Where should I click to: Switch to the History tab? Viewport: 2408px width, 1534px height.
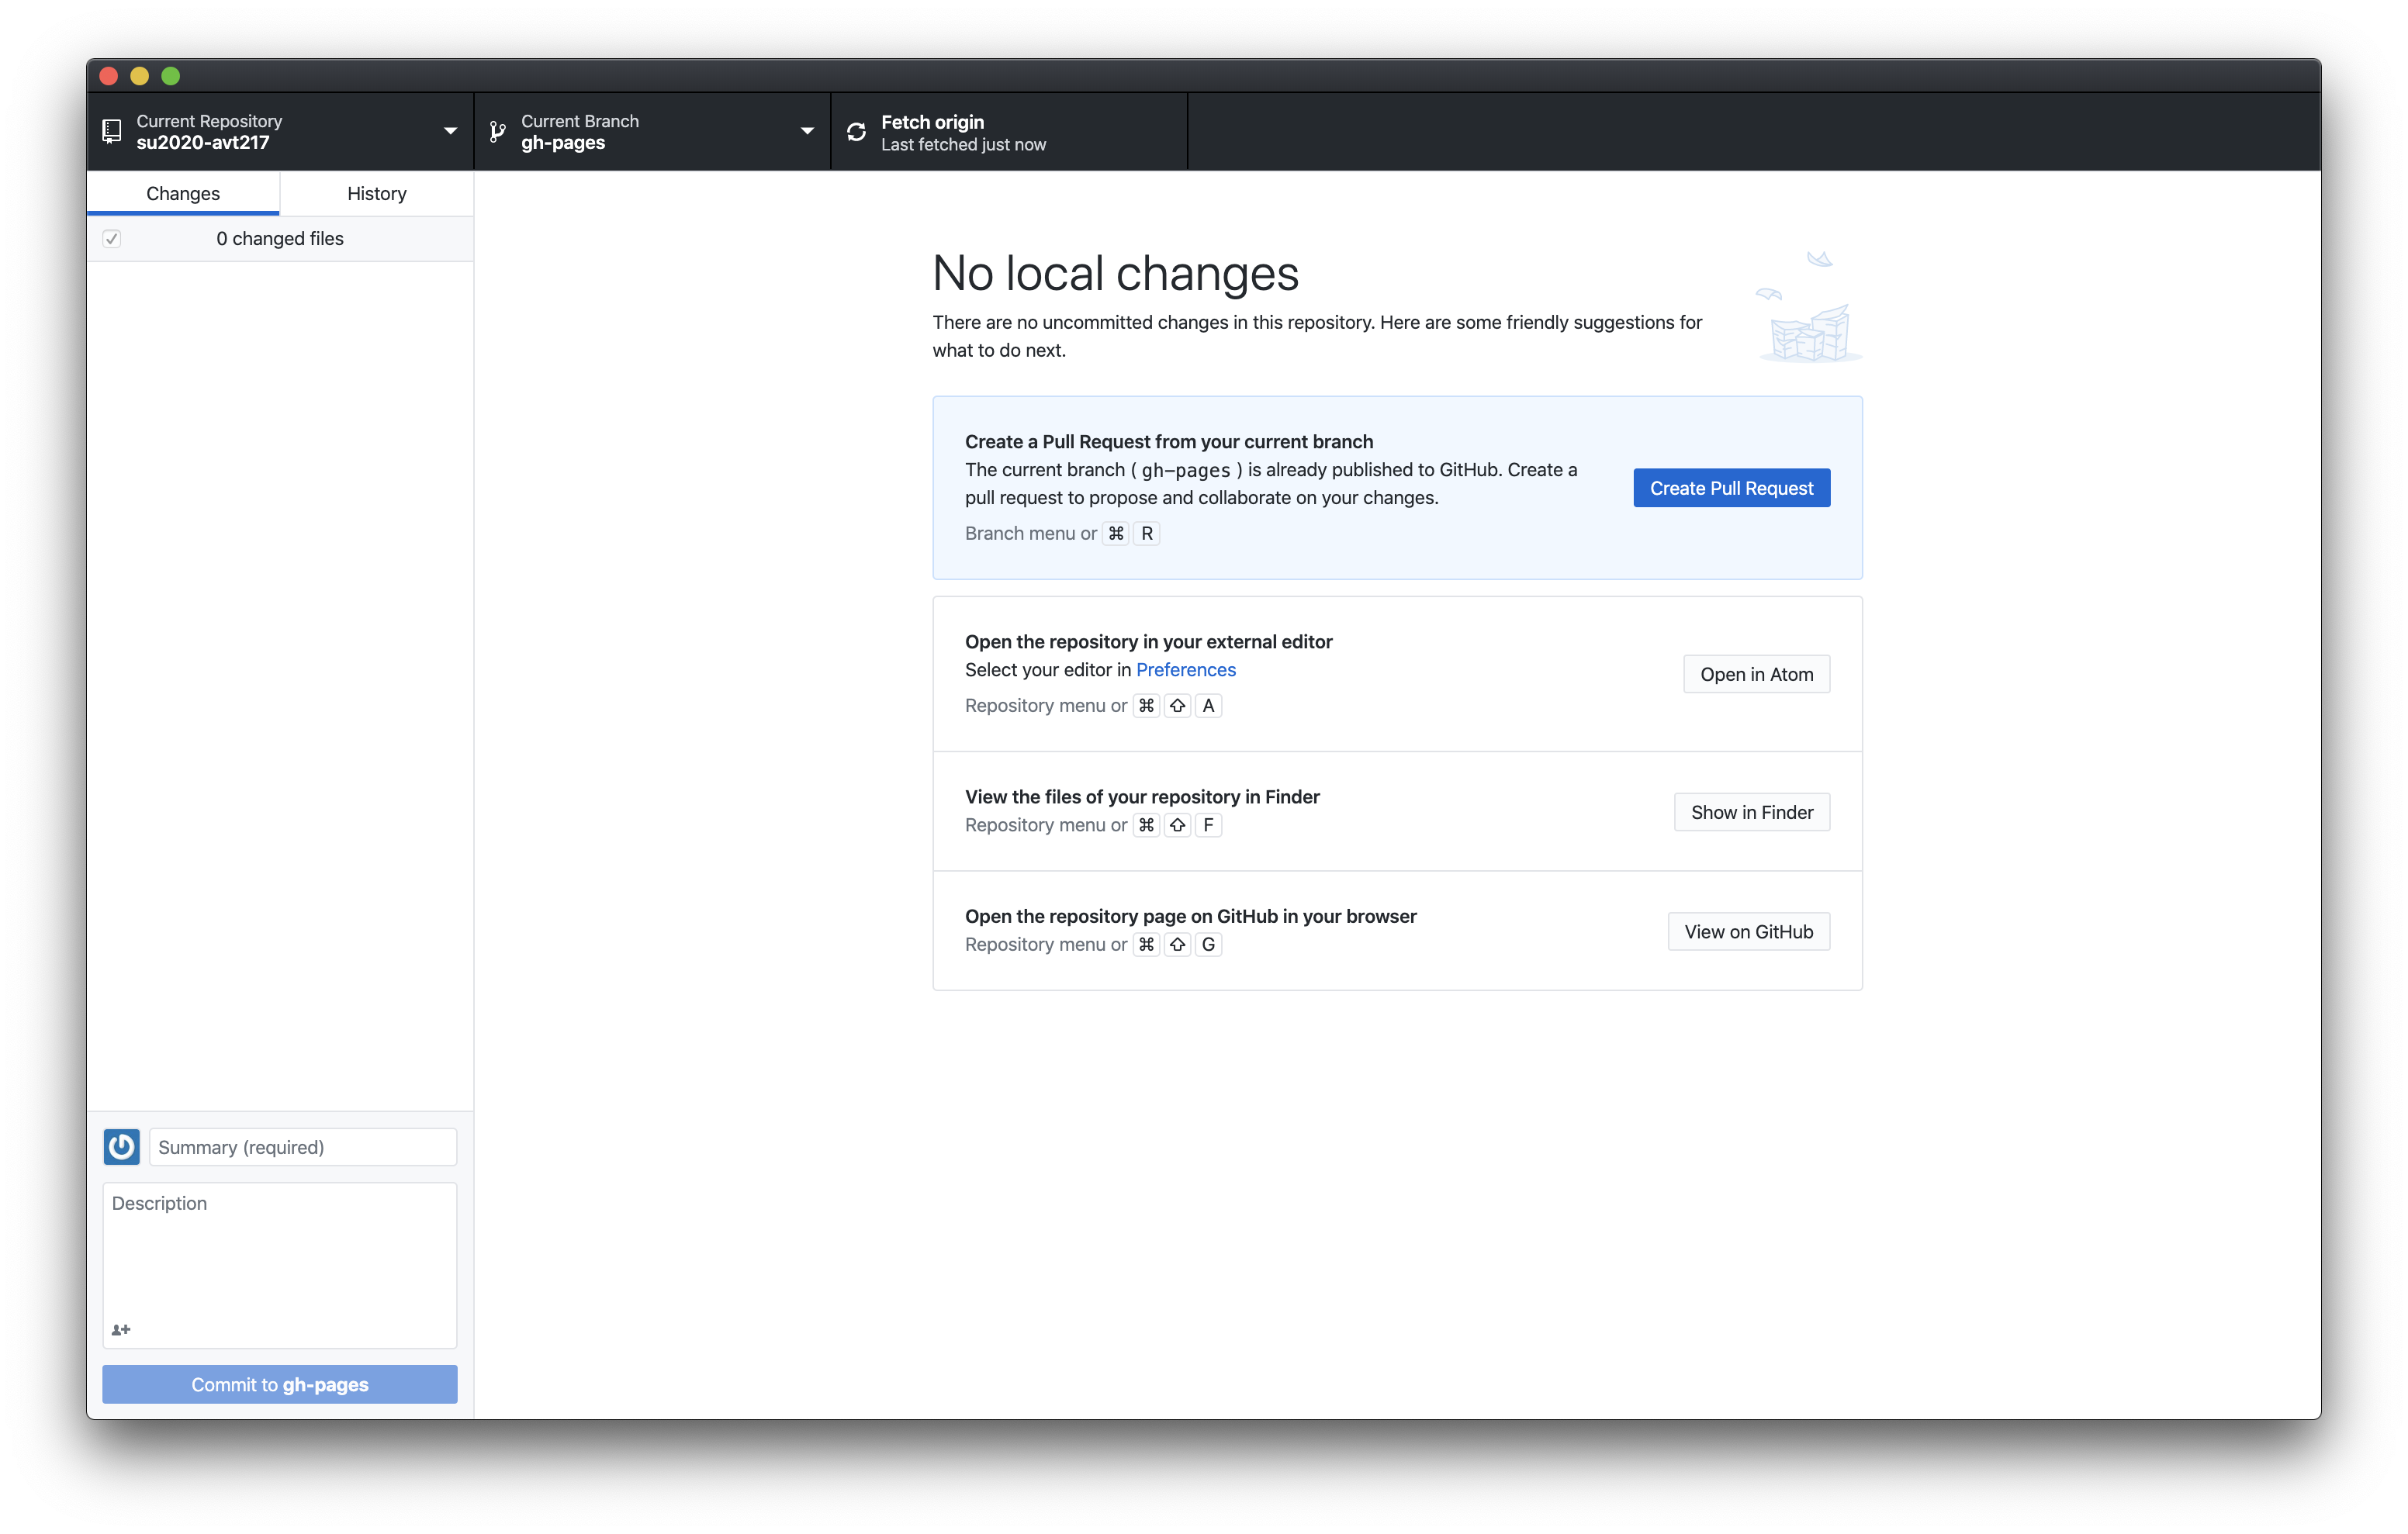coord(377,193)
